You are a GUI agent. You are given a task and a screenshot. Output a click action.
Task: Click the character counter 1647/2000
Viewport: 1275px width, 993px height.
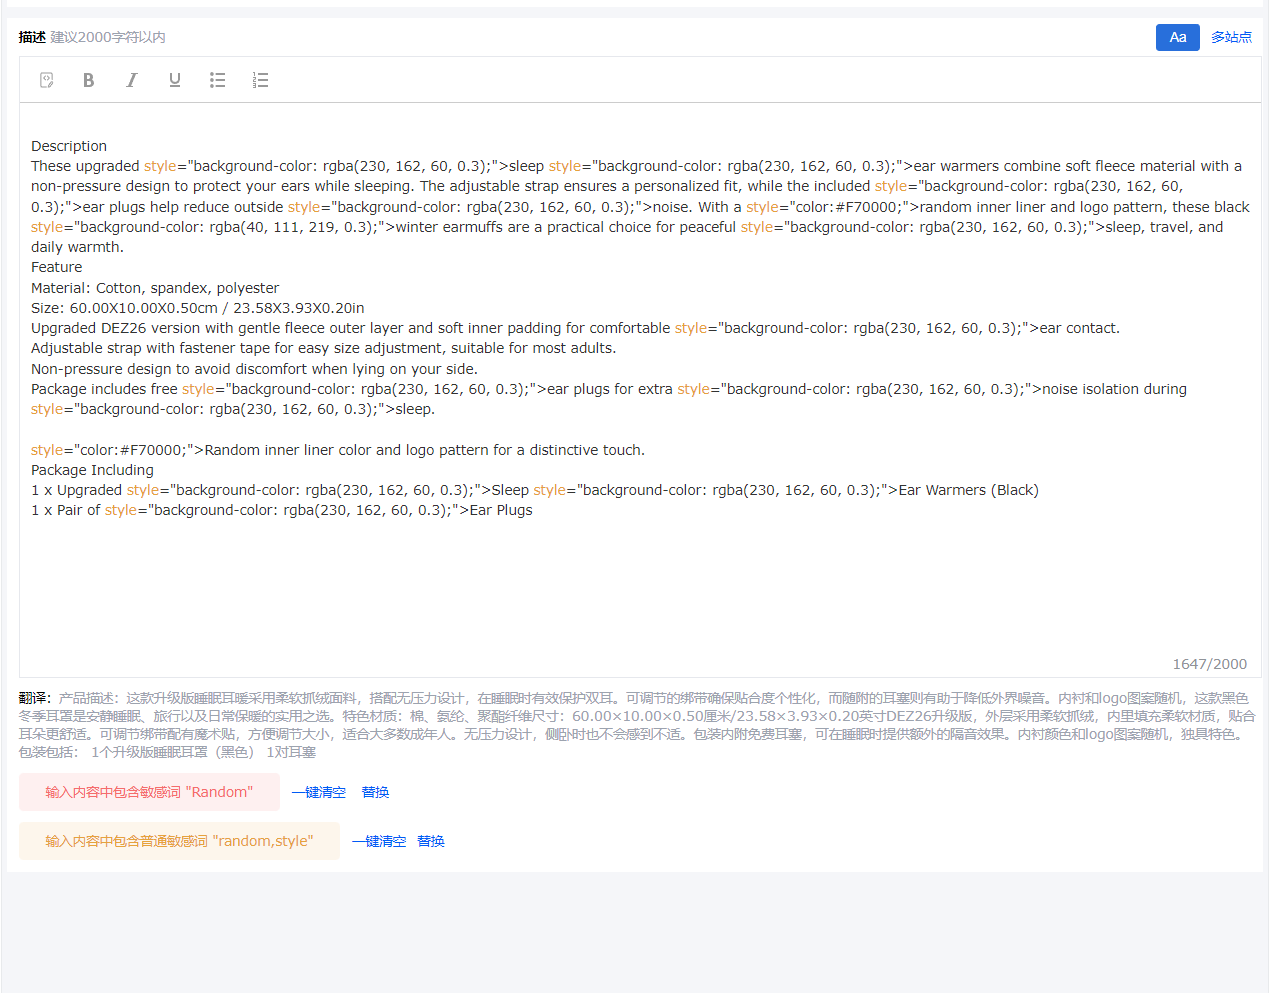tap(1210, 664)
